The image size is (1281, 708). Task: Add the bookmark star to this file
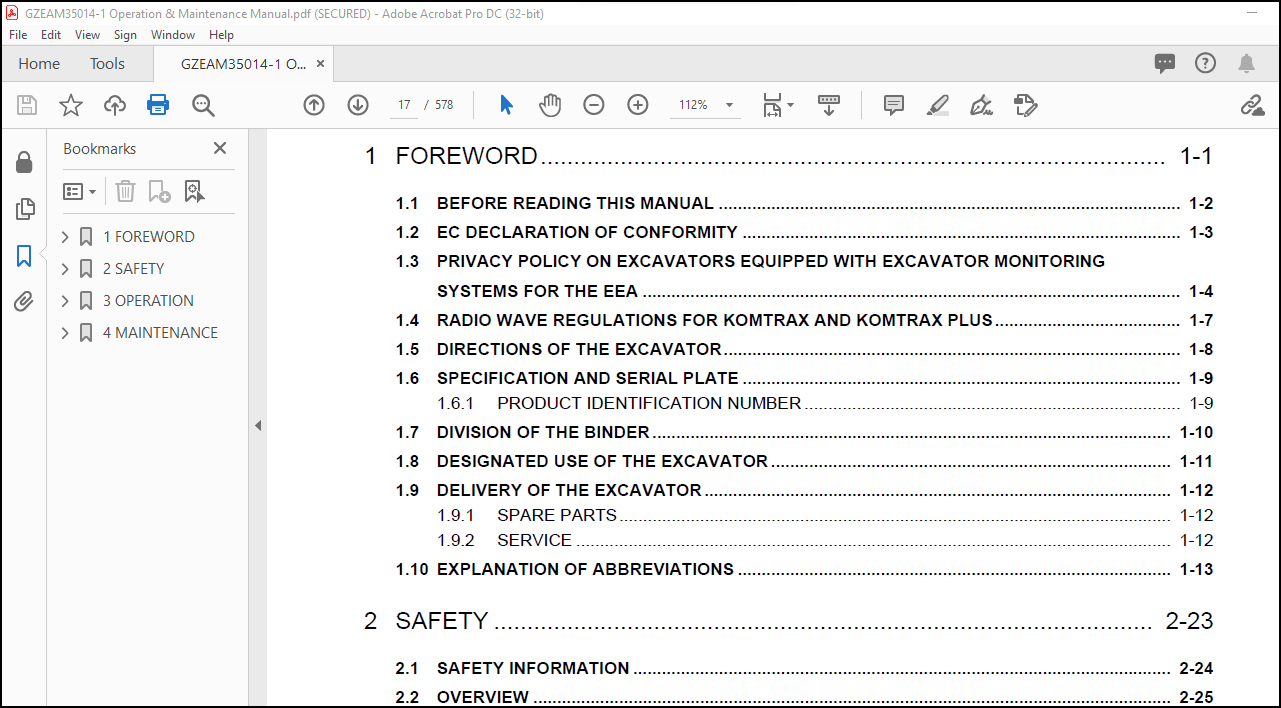pyautogui.click(x=71, y=105)
